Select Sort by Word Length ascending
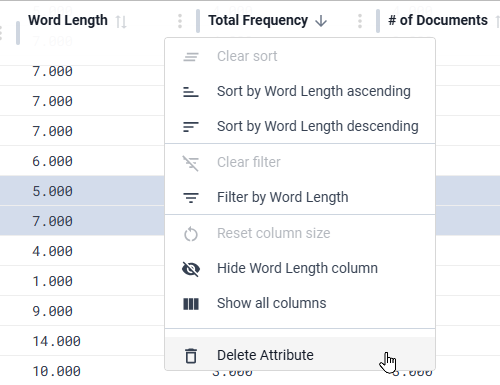Screen dimensions: 500x385 (300, 91)
